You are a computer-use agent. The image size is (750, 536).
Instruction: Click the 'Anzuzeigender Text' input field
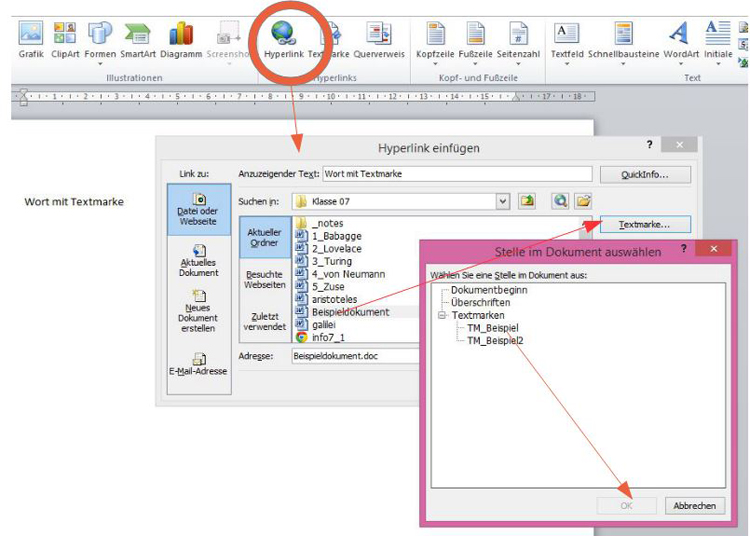tap(456, 174)
